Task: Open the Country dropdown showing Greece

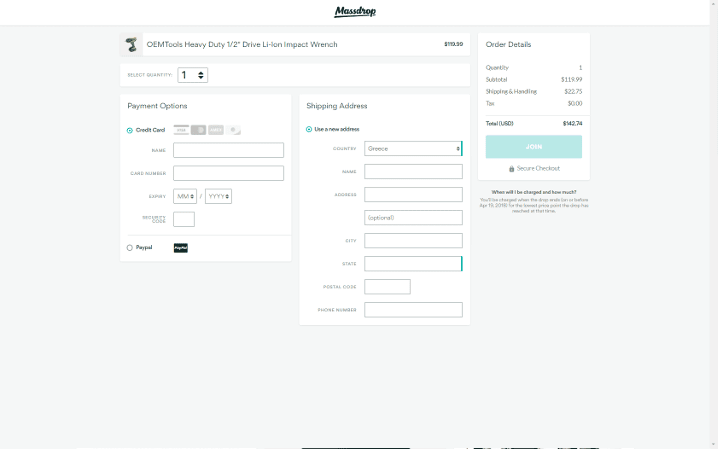Action: (x=413, y=149)
